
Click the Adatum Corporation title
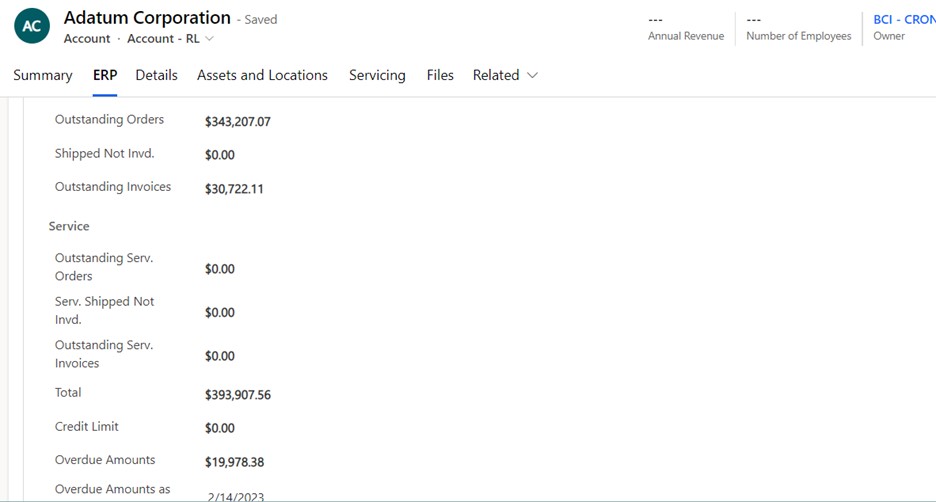147,18
